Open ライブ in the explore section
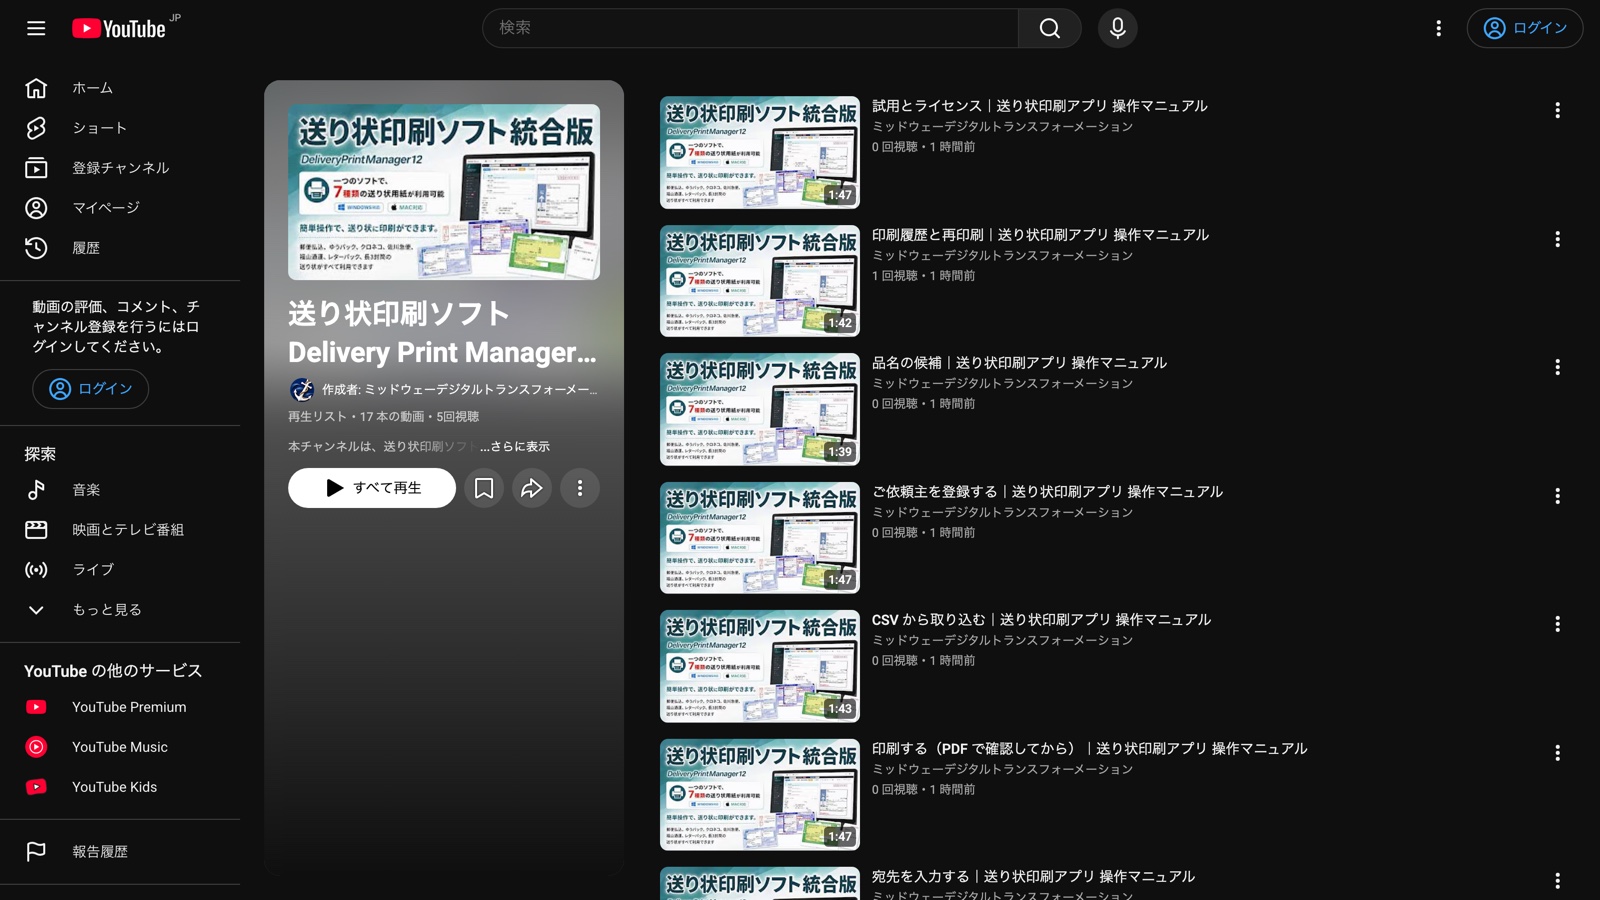The image size is (1600, 900). pyautogui.click(x=120, y=570)
